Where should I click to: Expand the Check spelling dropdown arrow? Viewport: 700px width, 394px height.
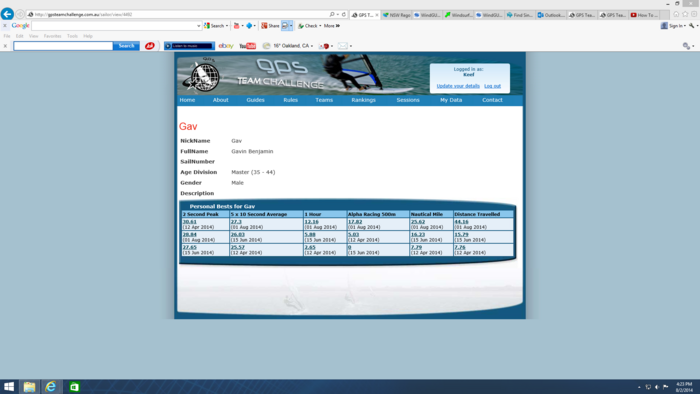(320, 26)
